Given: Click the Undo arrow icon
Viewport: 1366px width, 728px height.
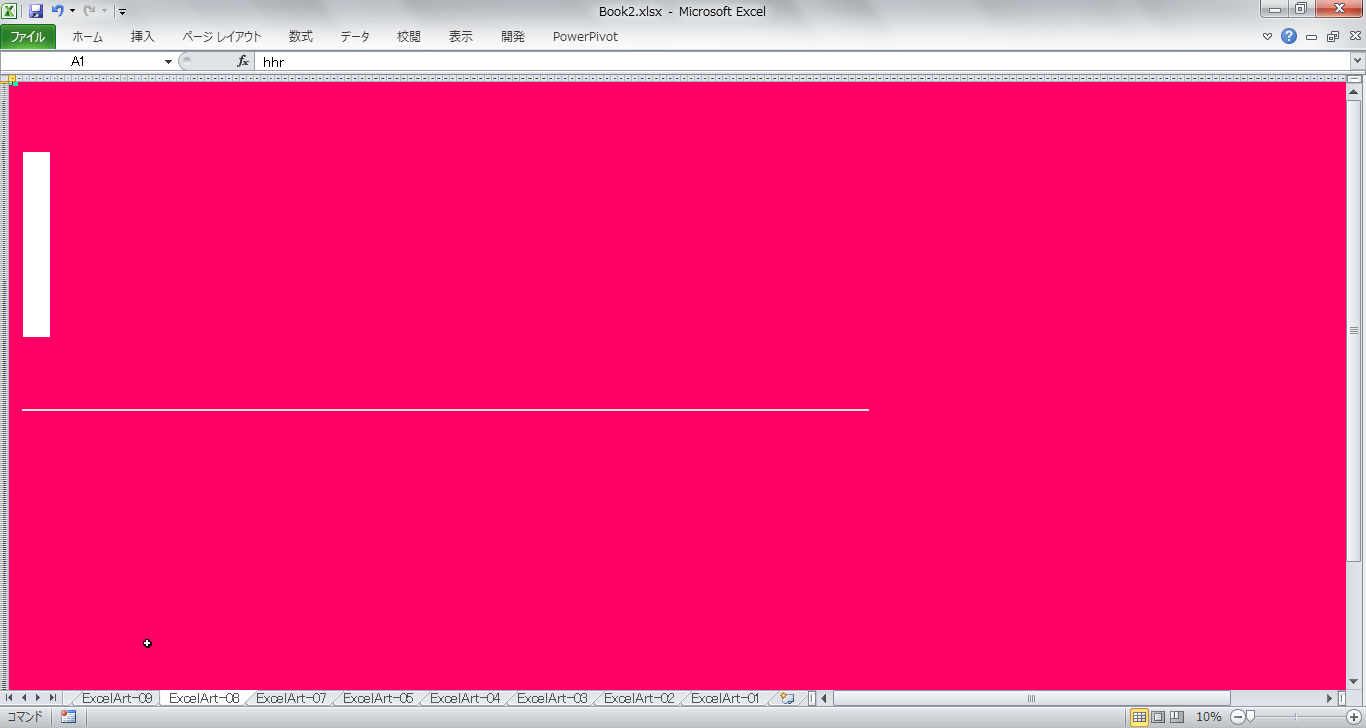Looking at the screenshot, I should (x=58, y=11).
